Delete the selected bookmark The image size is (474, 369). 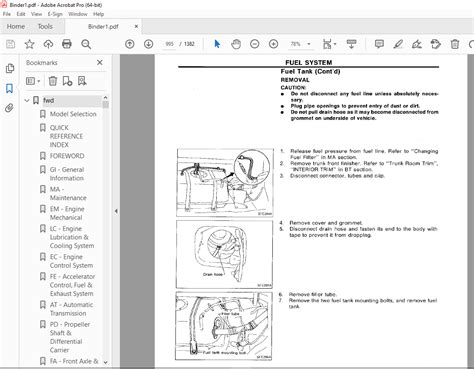pyautogui.click(x=53, y=81)
